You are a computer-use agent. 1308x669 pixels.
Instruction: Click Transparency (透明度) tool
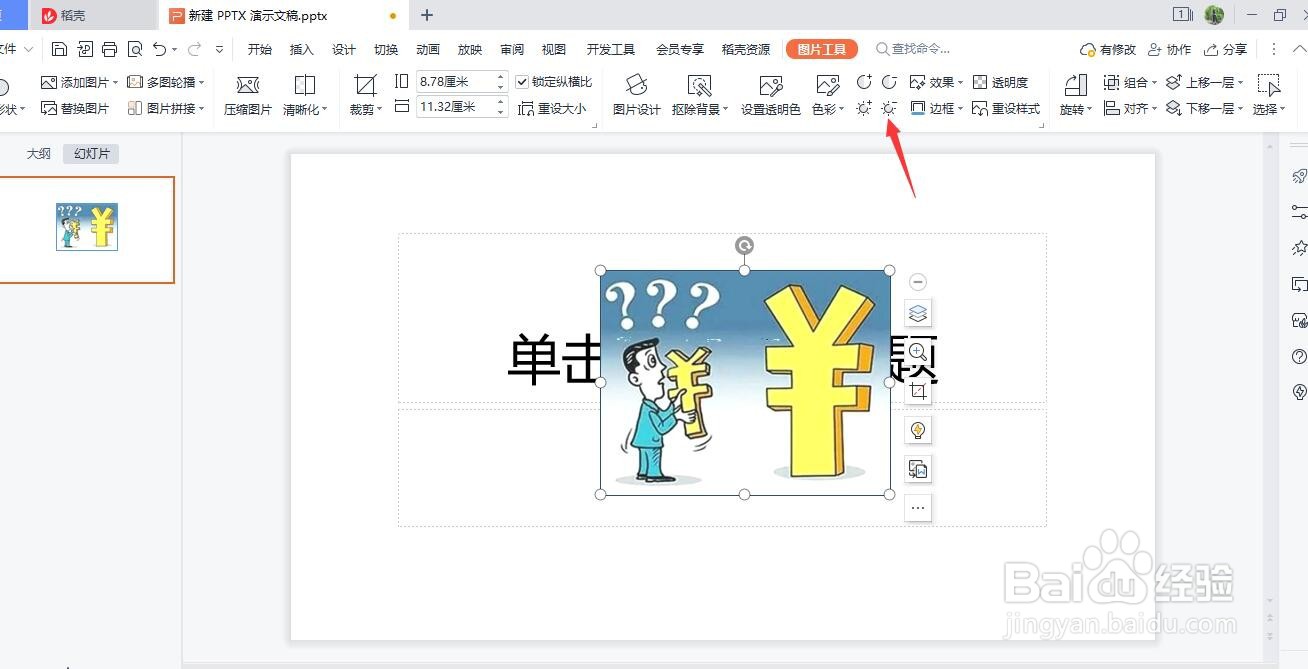(x=1000, y=82)
